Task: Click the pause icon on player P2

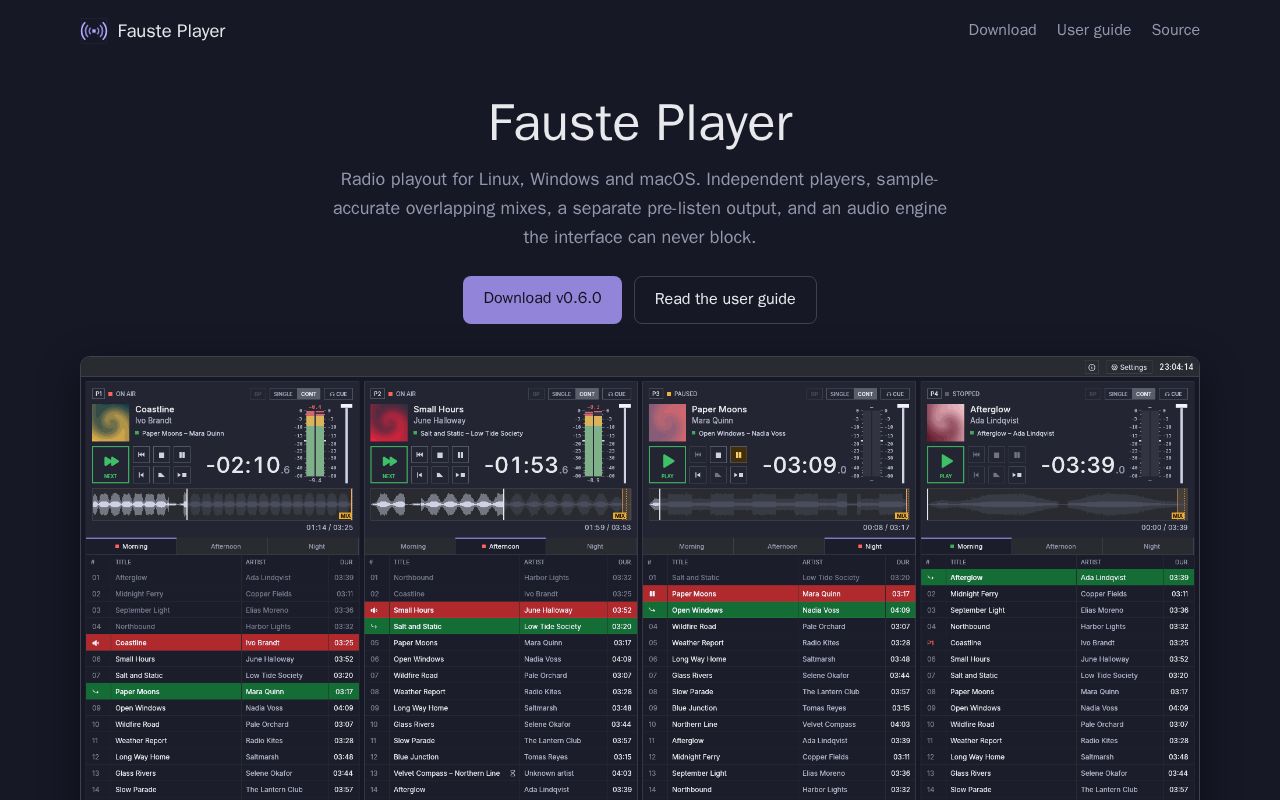Action: pyautogui.click(x=460, y=455)
